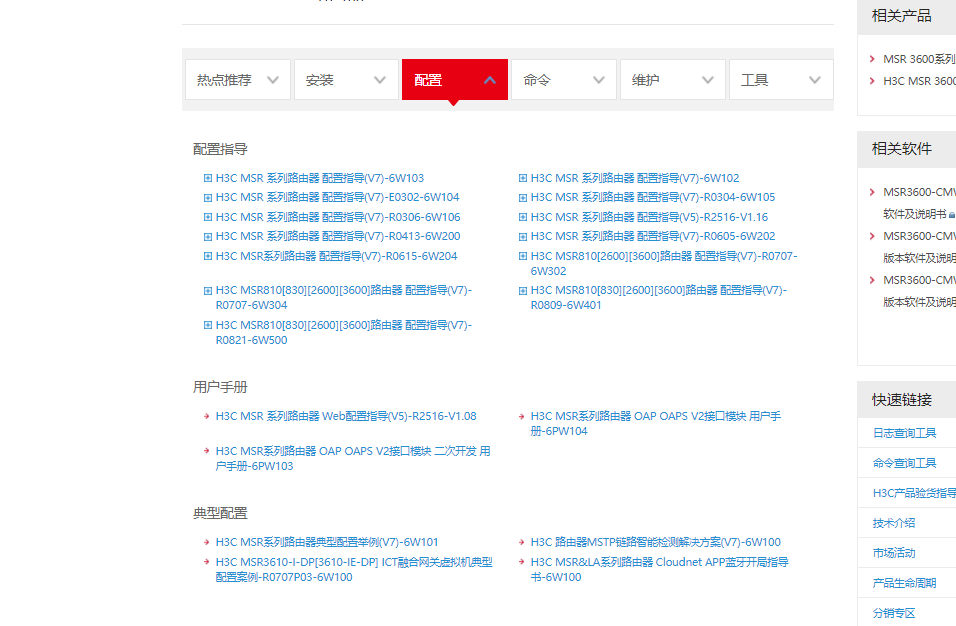Expand the plus icon beside R0821-6W500 guide

pyautogui.click(x=208, y=325)
